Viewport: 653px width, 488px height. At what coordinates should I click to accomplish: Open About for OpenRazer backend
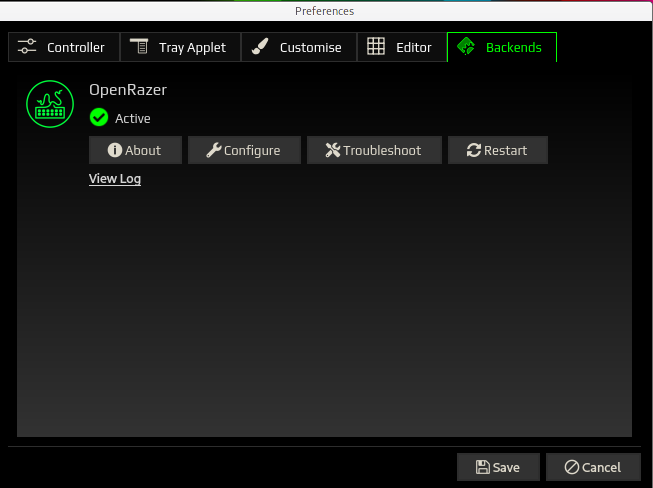coord(135,150)
